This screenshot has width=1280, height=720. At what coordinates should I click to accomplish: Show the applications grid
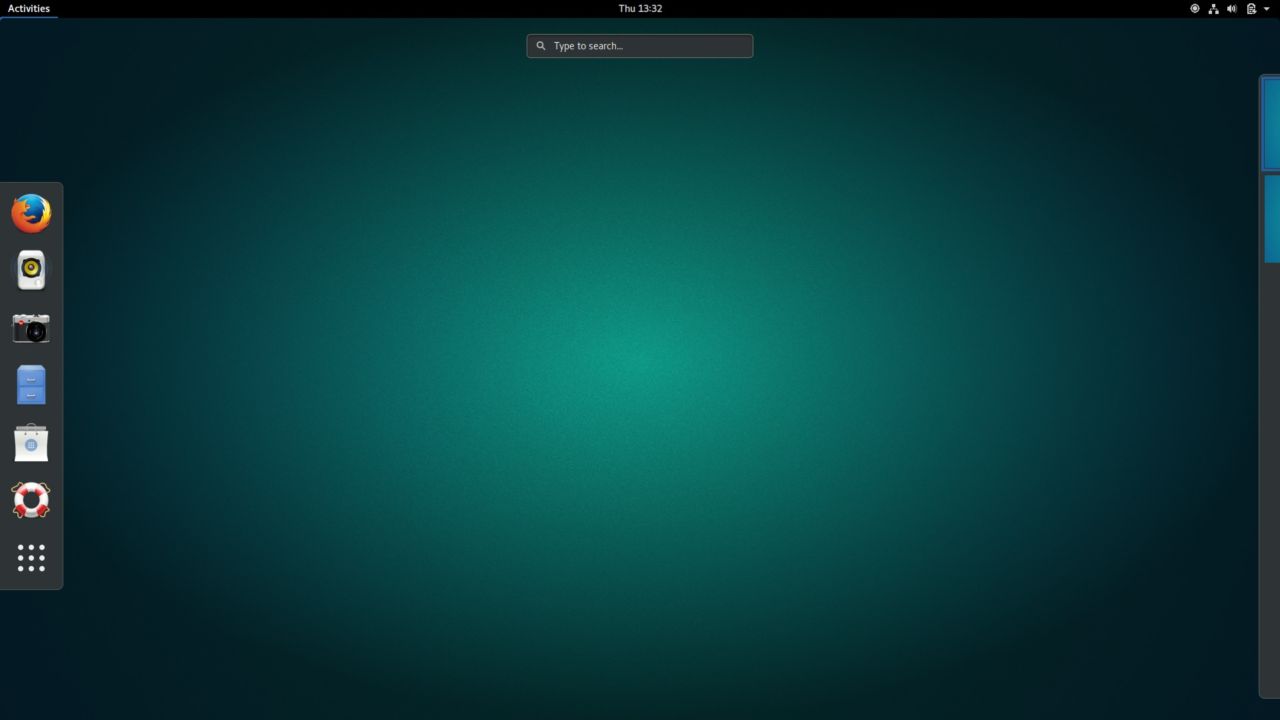[31, 558]
